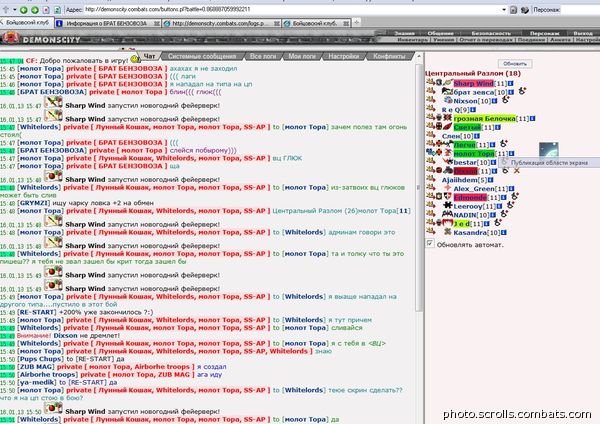
Task: Open info icon next to Alex_Green
Action: coord(511,189)
